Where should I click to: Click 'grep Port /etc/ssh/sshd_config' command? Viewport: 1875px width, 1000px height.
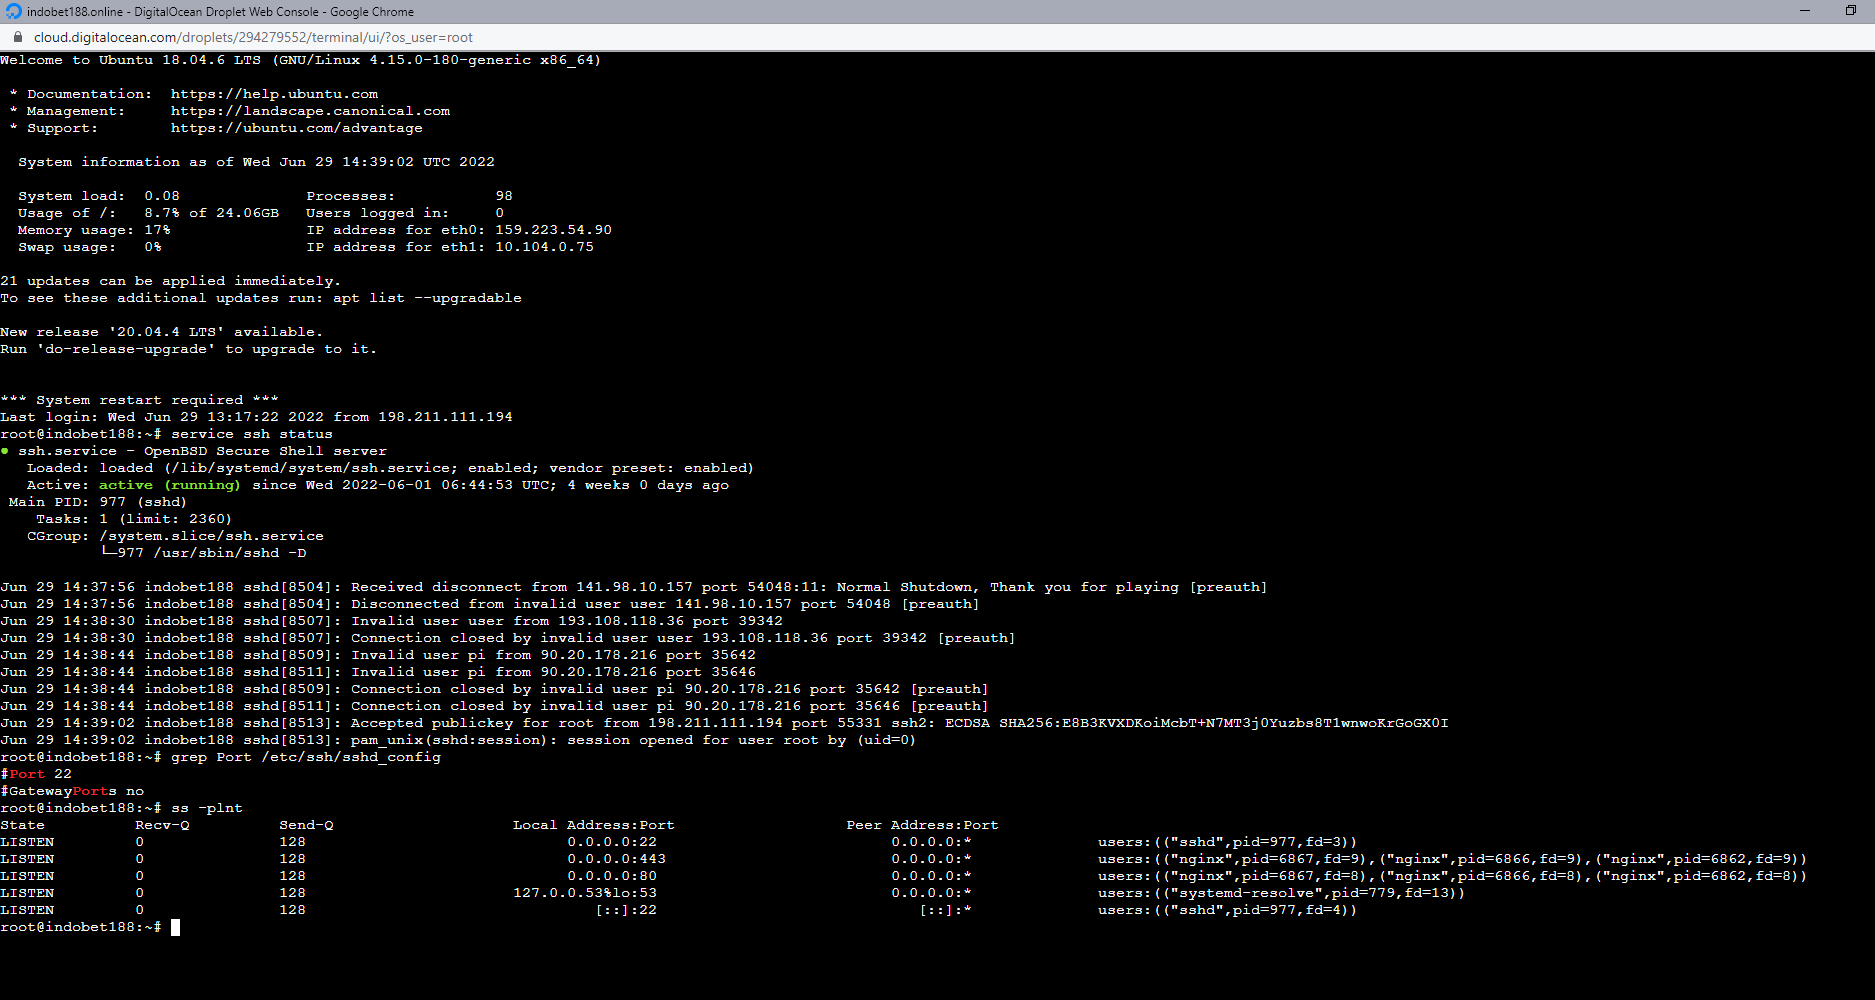[x=306, y=757]
